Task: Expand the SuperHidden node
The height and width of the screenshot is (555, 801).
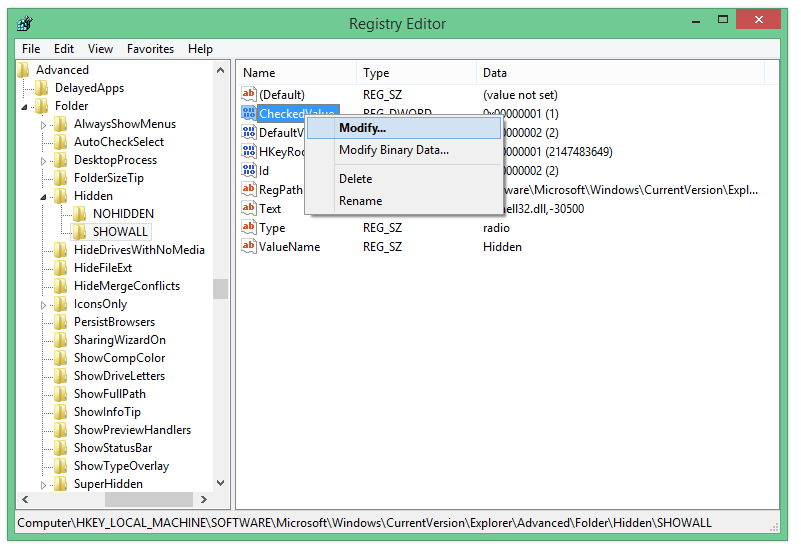Action: [x=43, y=485]
